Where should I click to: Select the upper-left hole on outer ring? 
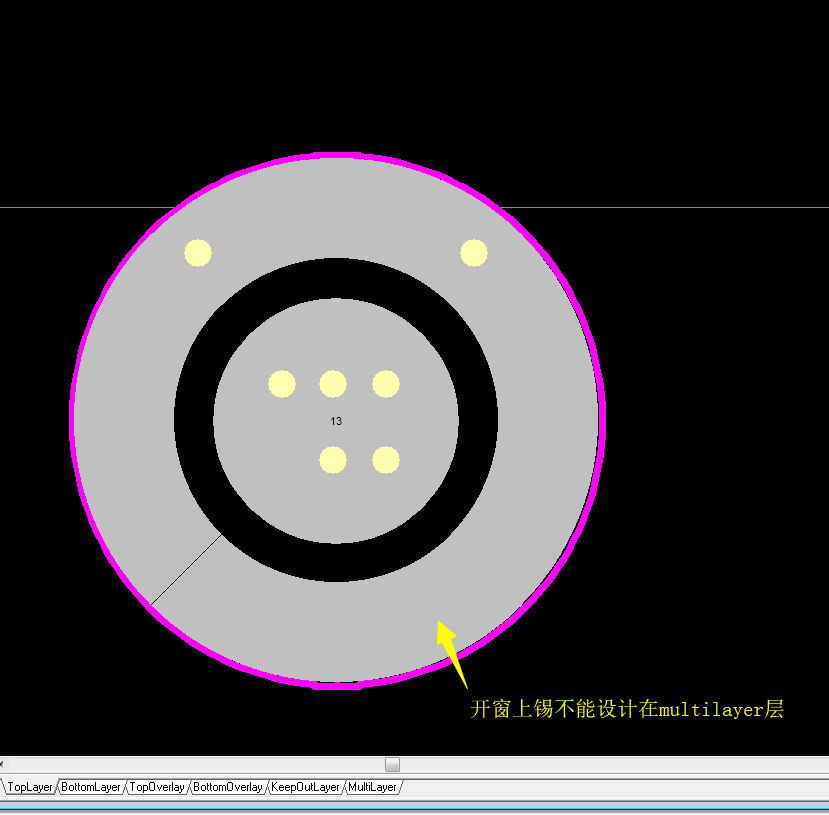198,253
